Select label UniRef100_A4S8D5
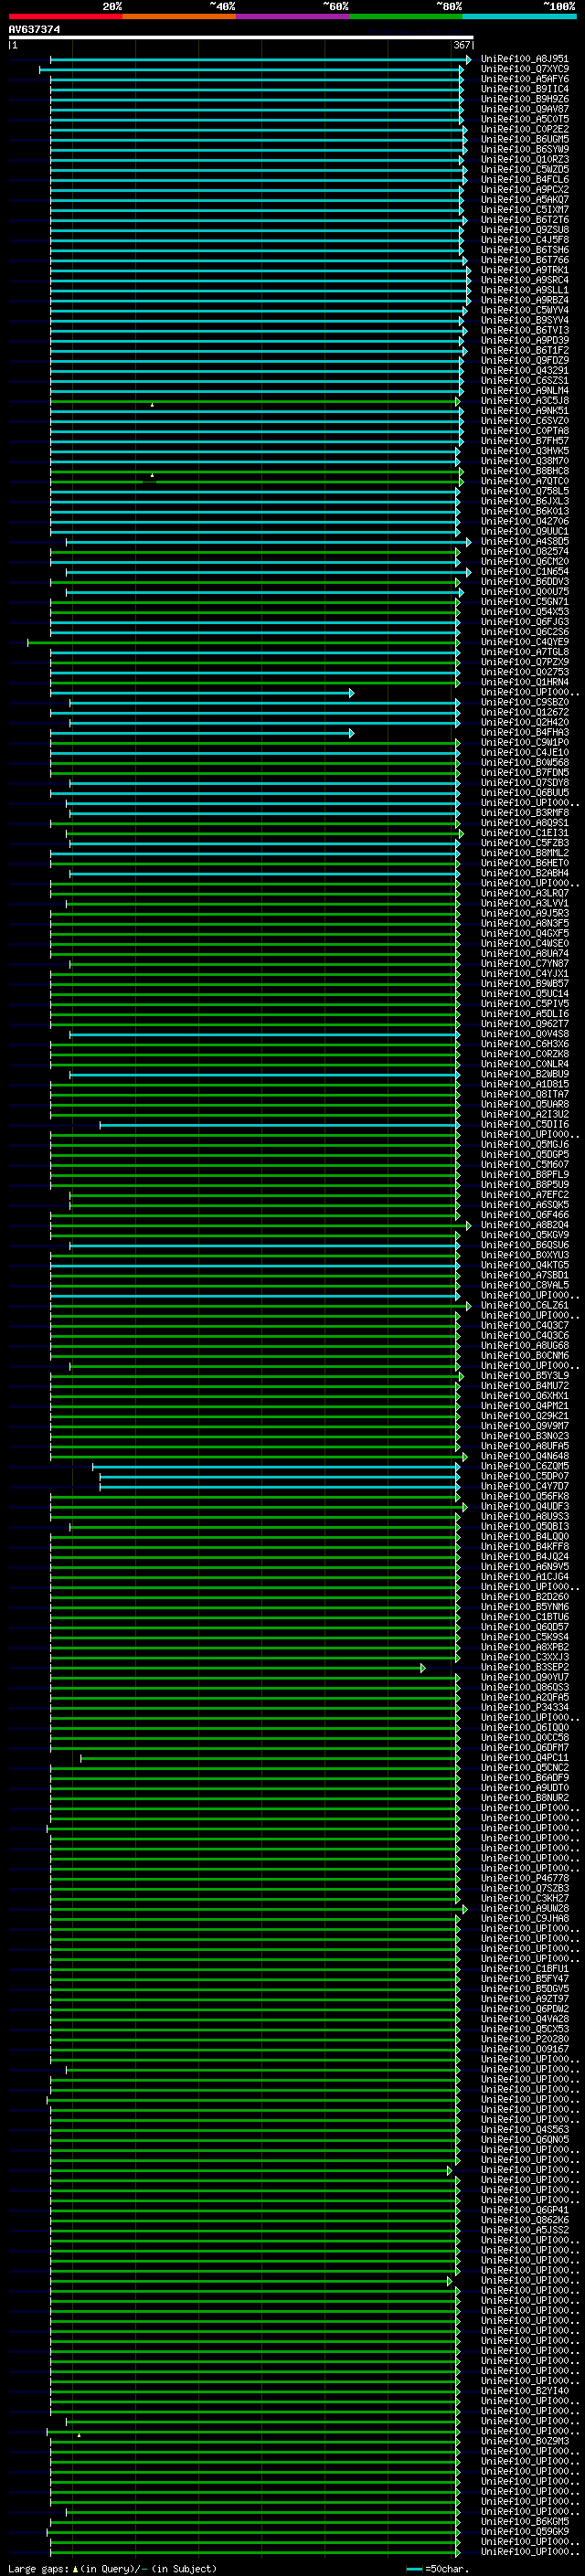 coord(524,541)
